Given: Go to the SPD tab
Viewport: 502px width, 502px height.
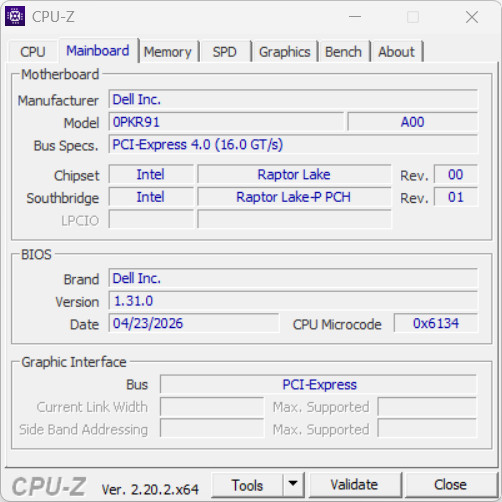Looking at the screenshot, I should pos(225,52).
